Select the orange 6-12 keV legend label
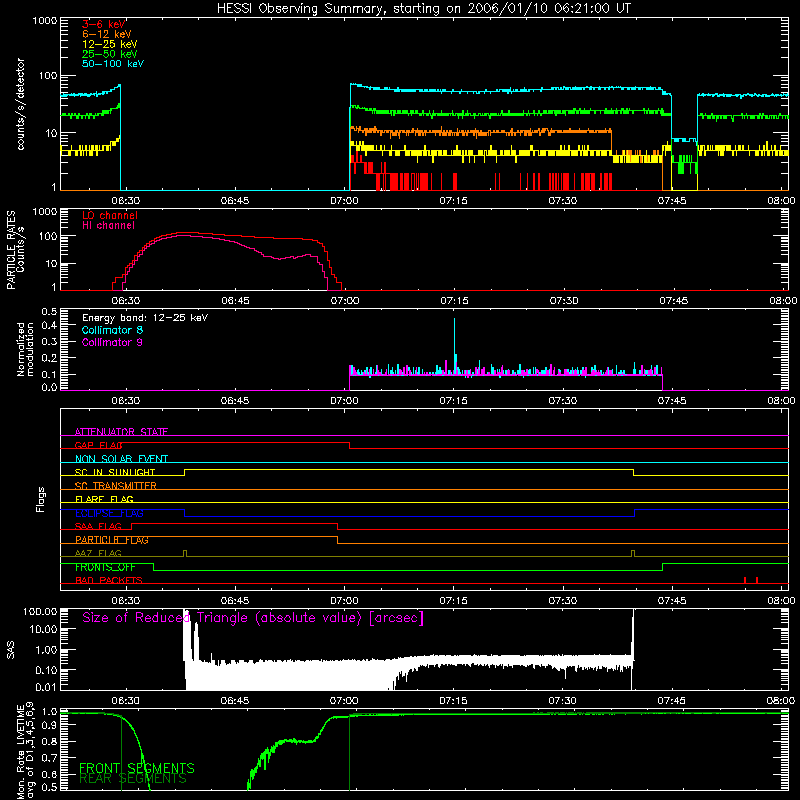This screenshot has width=800, height=800. point(107,34)
